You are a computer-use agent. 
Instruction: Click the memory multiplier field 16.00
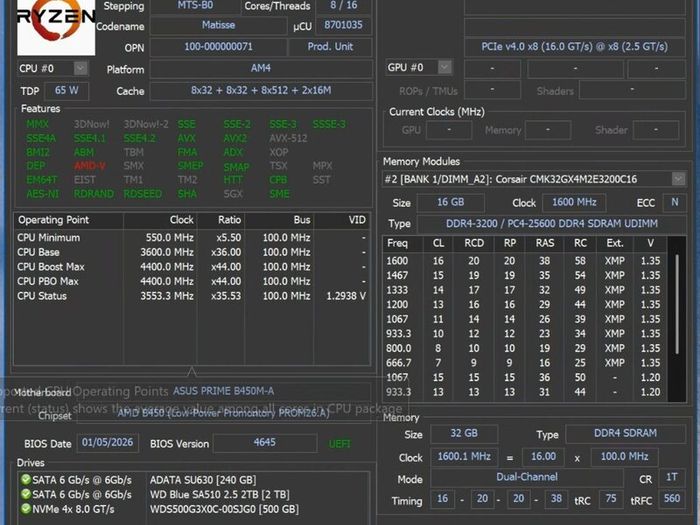(x=543, y=457)
